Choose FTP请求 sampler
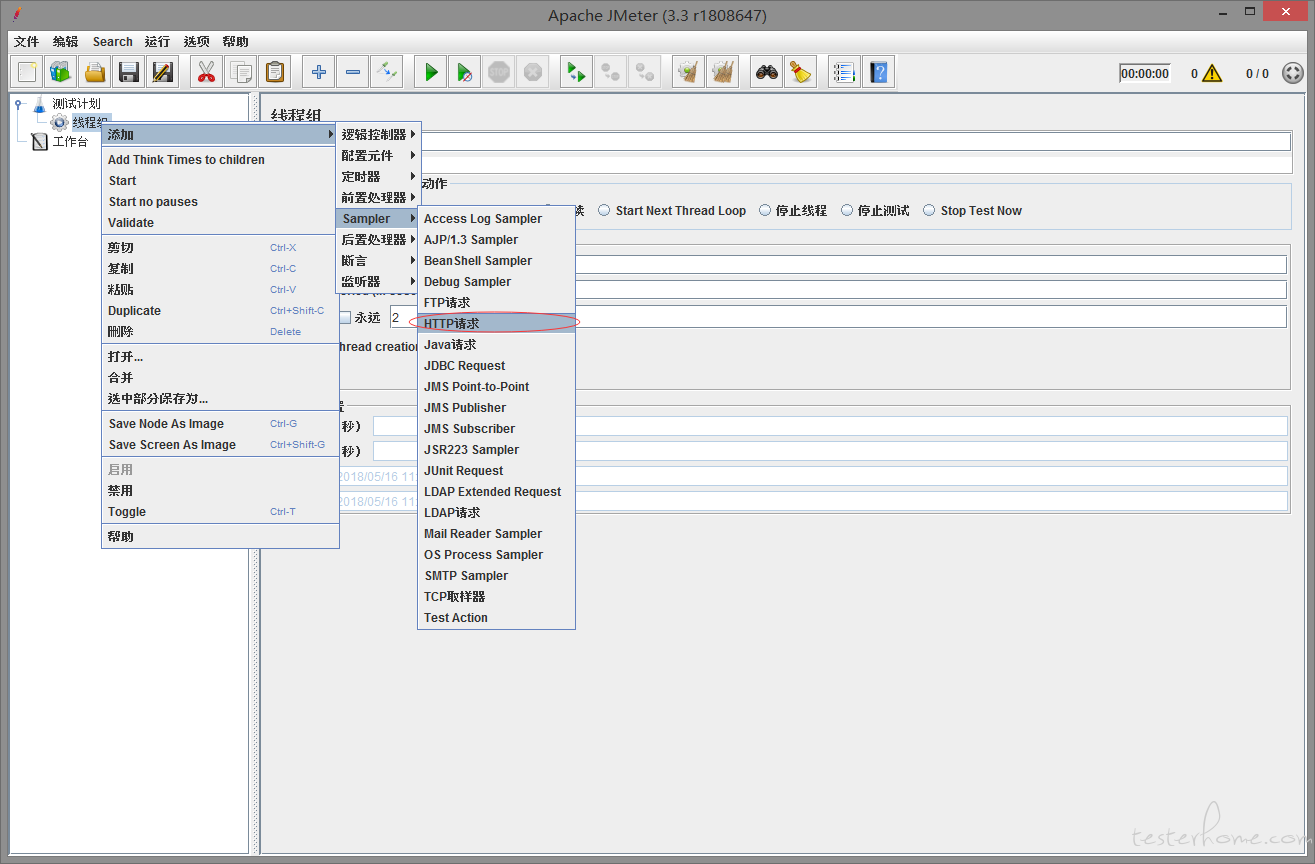Screen dimensions: 1315x864 coord(496,303)
